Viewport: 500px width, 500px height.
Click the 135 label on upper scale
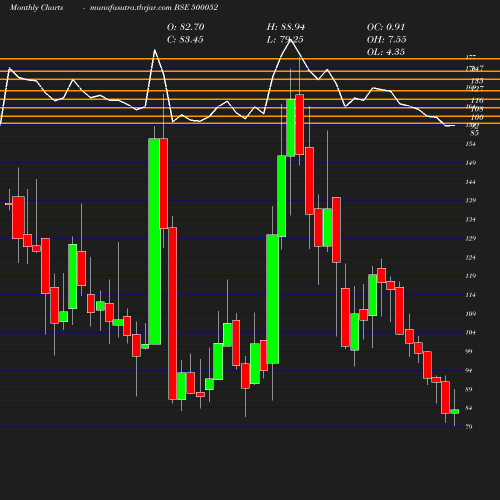pyautogui.click(x=477, y=81)
